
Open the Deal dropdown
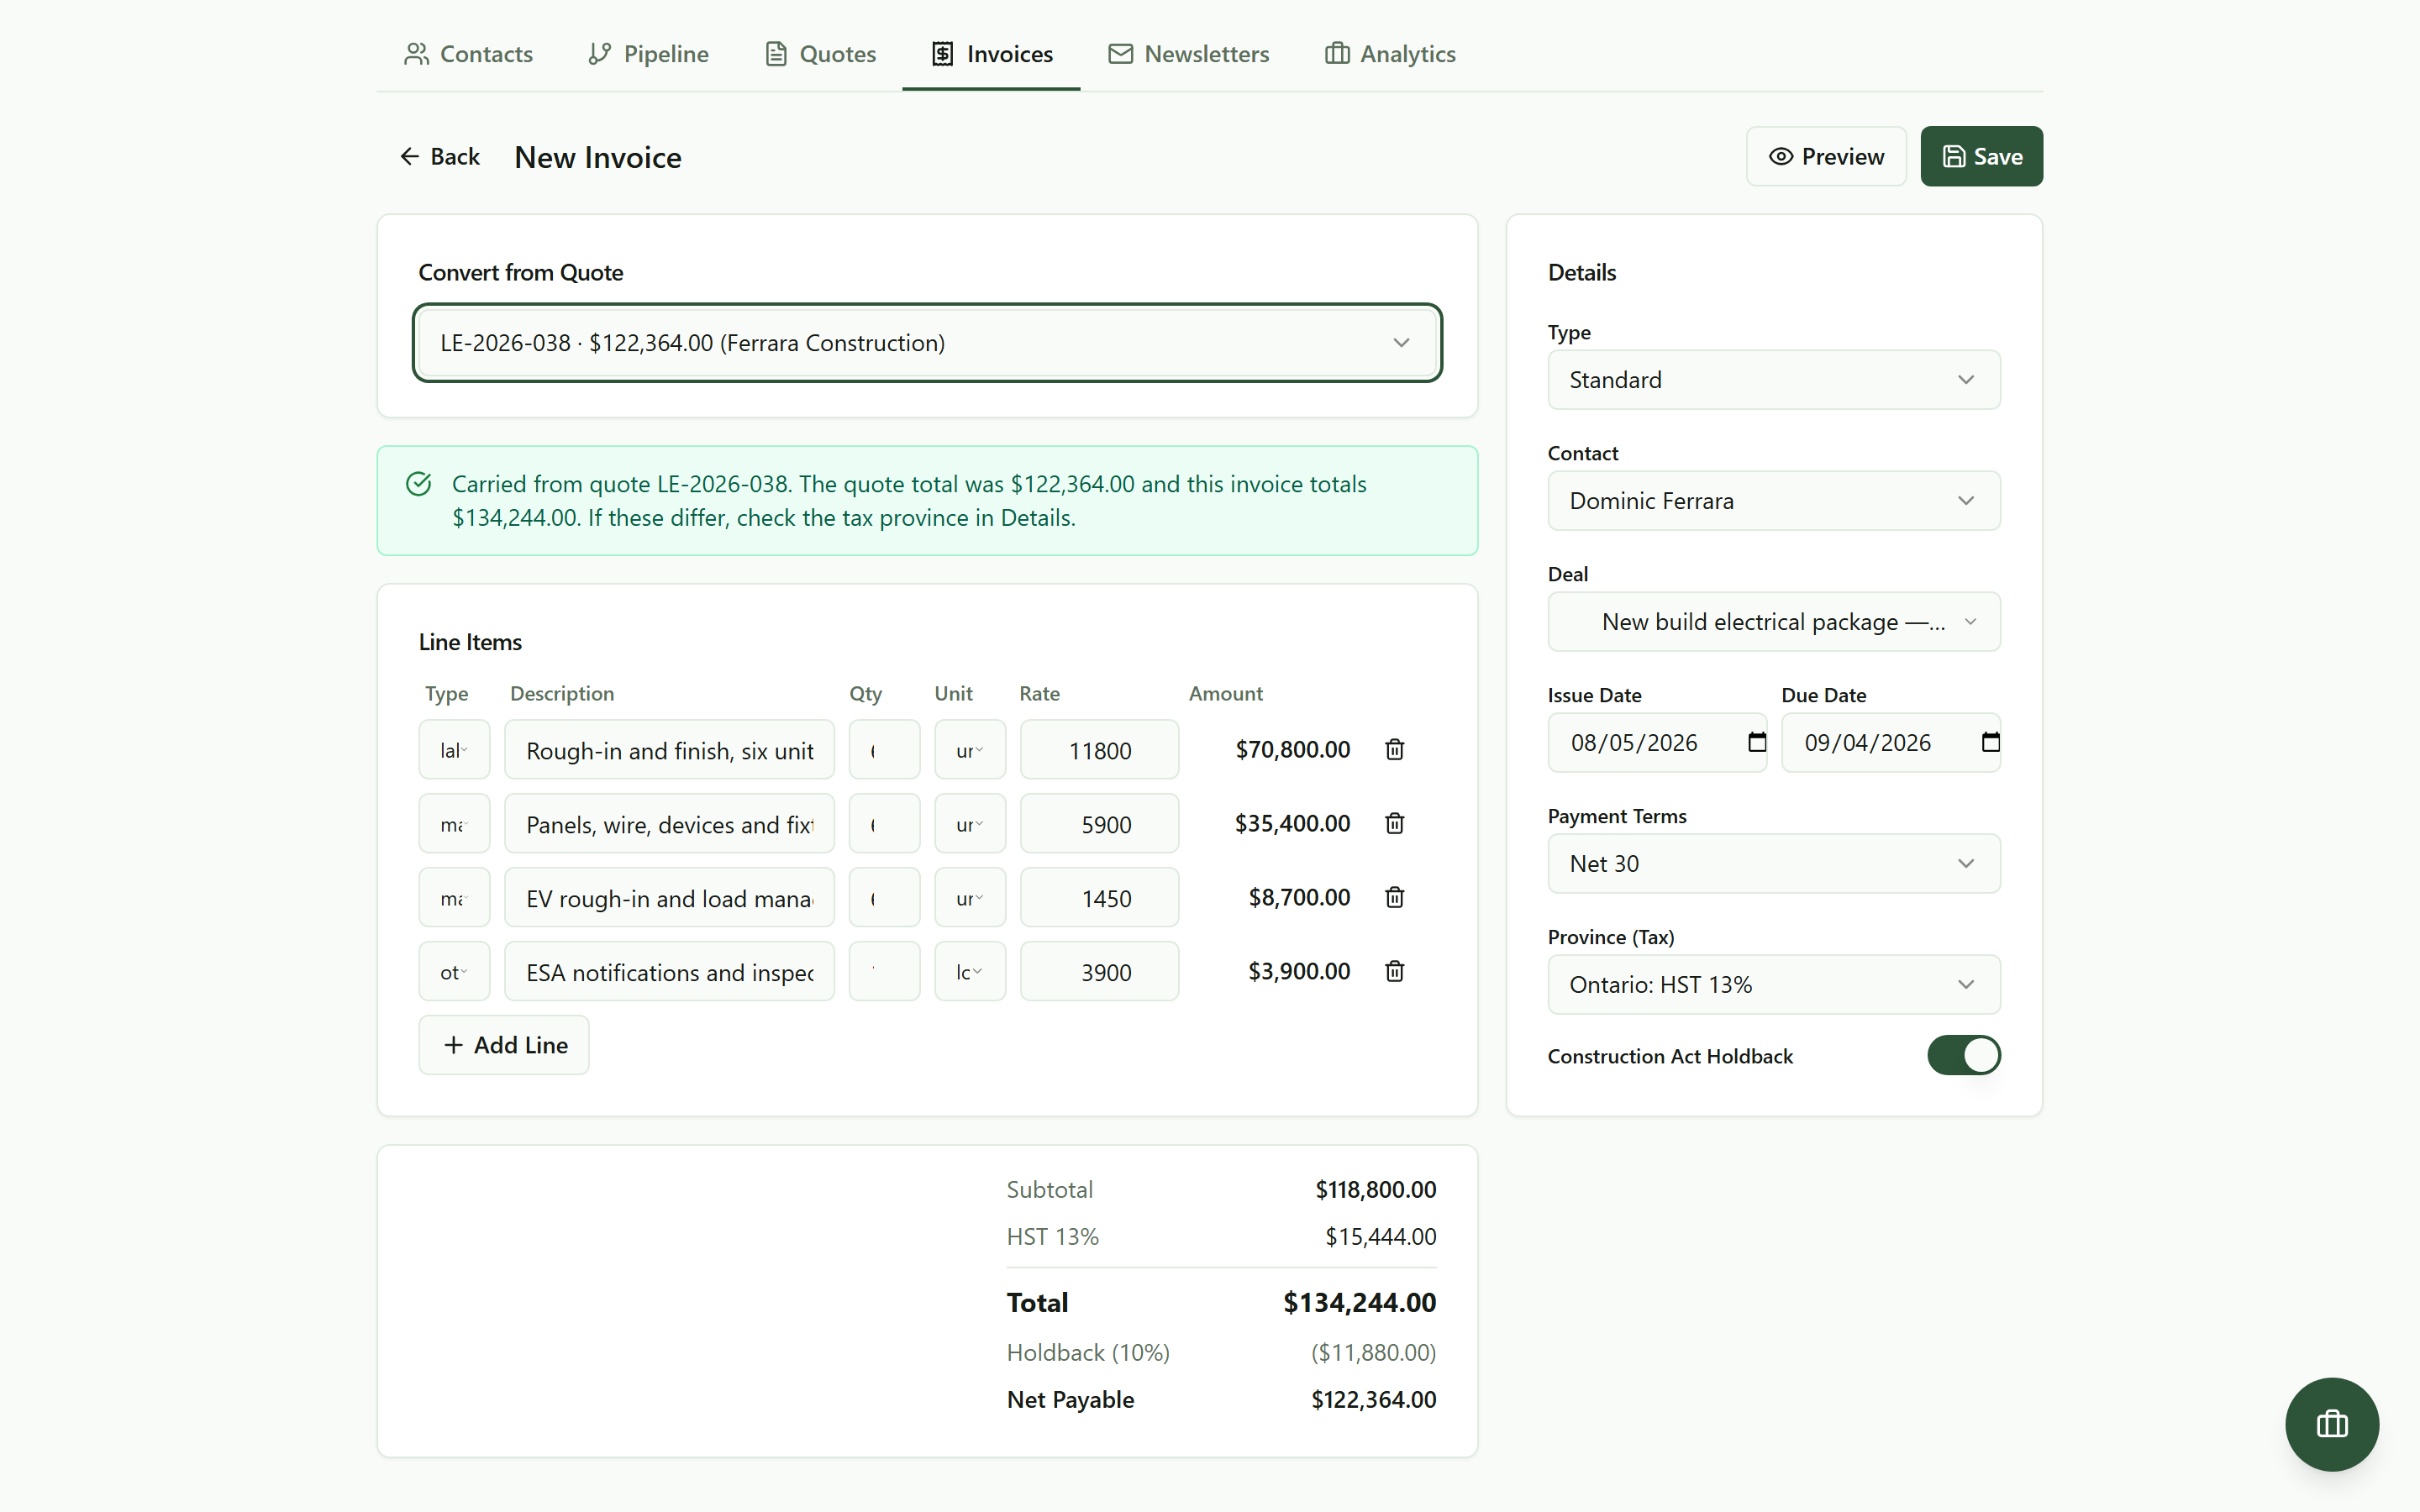(x=1773, y=622)
